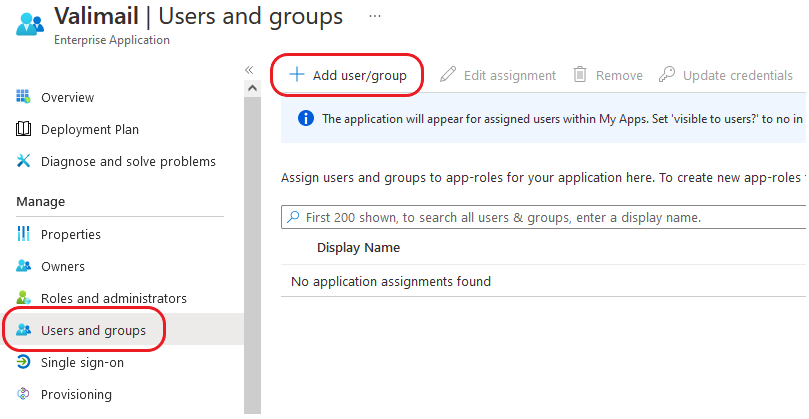This screenshot has height=419, width=809.
Task: Open the Overview page
Action: 67,98
